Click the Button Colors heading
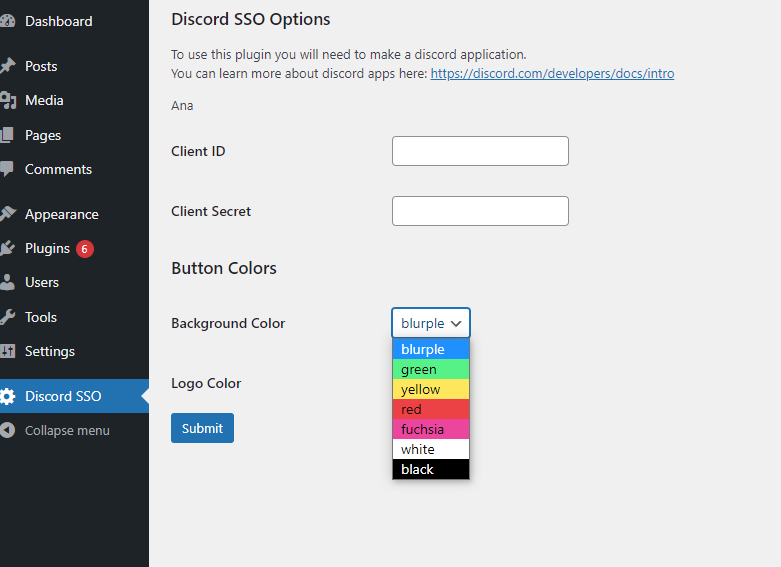 (x=224, y=268)
